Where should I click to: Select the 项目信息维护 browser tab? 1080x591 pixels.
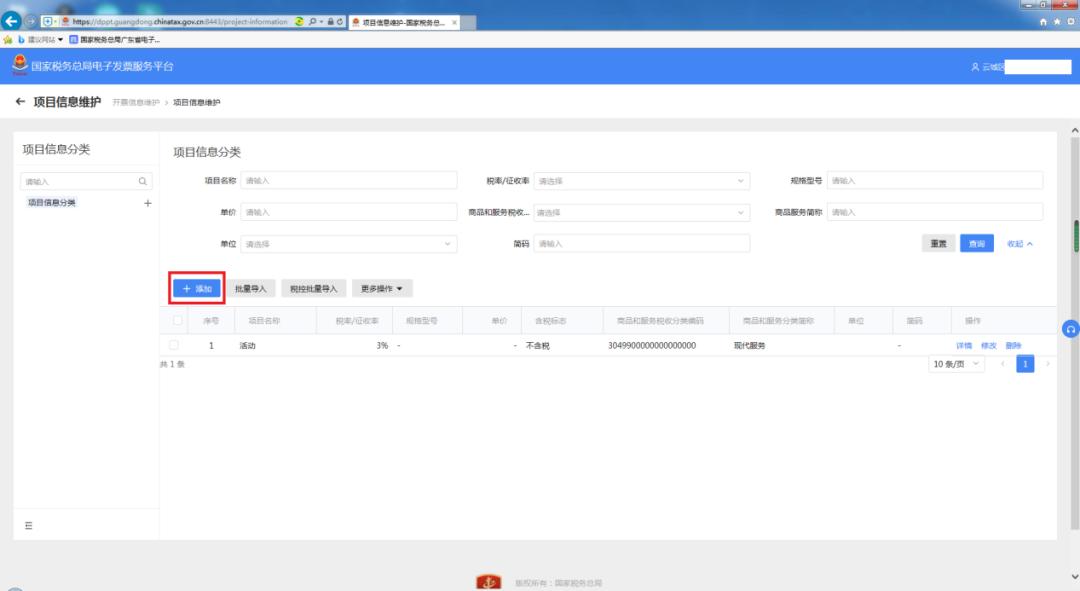click(403, 23)
